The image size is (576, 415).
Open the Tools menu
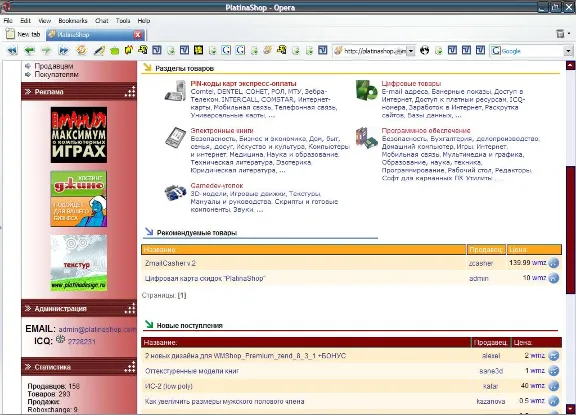123,21
